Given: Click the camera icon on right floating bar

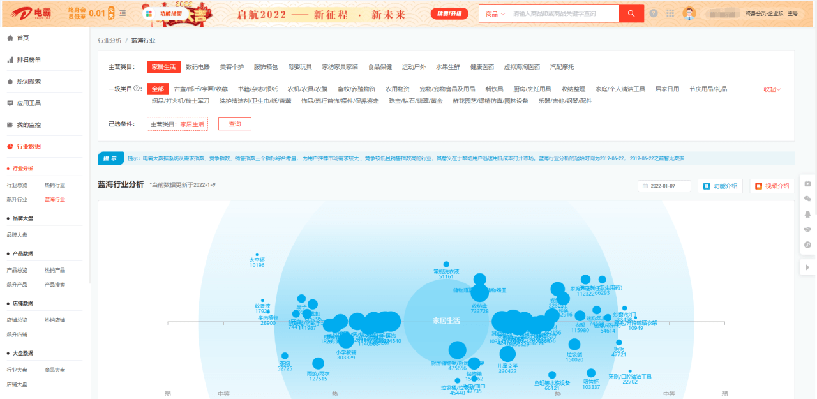Looking at the screenshot, I should [808, 184].
